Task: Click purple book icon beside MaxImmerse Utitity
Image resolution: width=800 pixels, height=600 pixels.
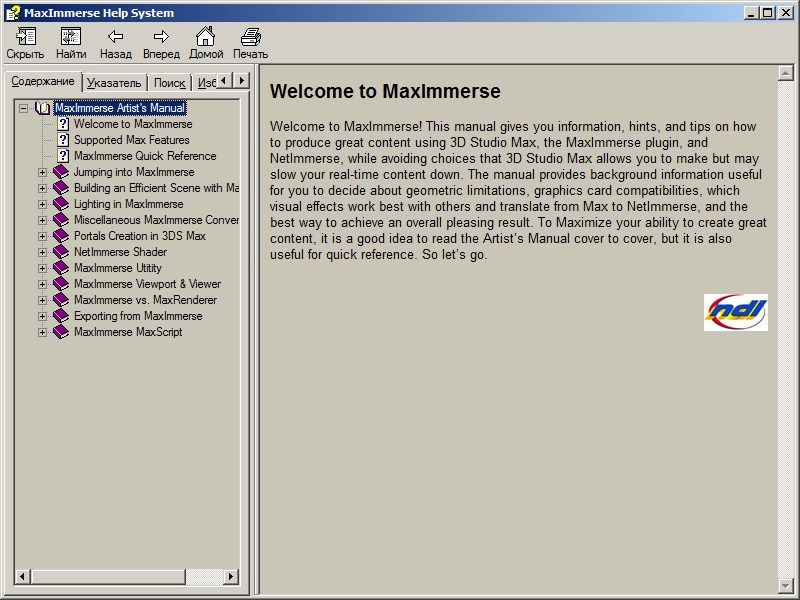Action: coord(61,268)
